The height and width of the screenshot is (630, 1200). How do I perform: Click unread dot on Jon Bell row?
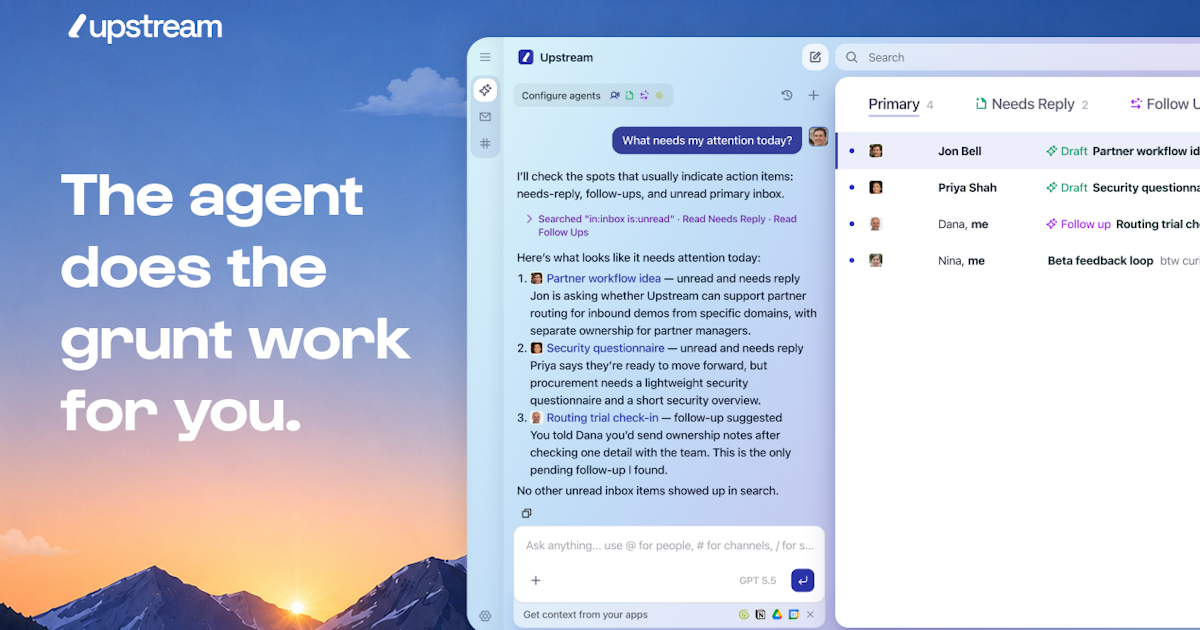(x=852, y=151)
